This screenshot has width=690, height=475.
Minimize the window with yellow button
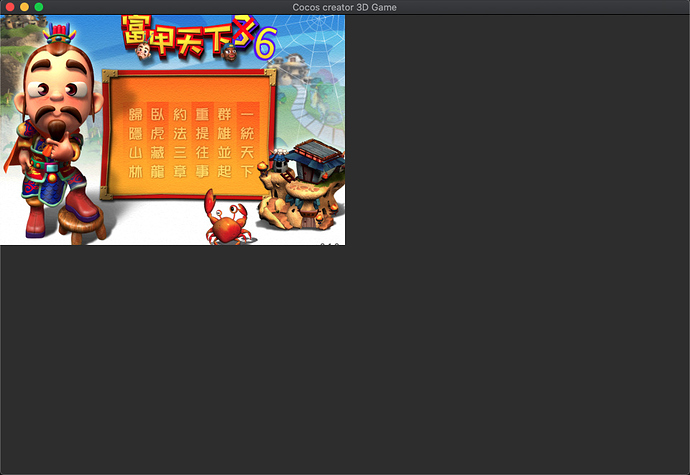pos(25,7)
